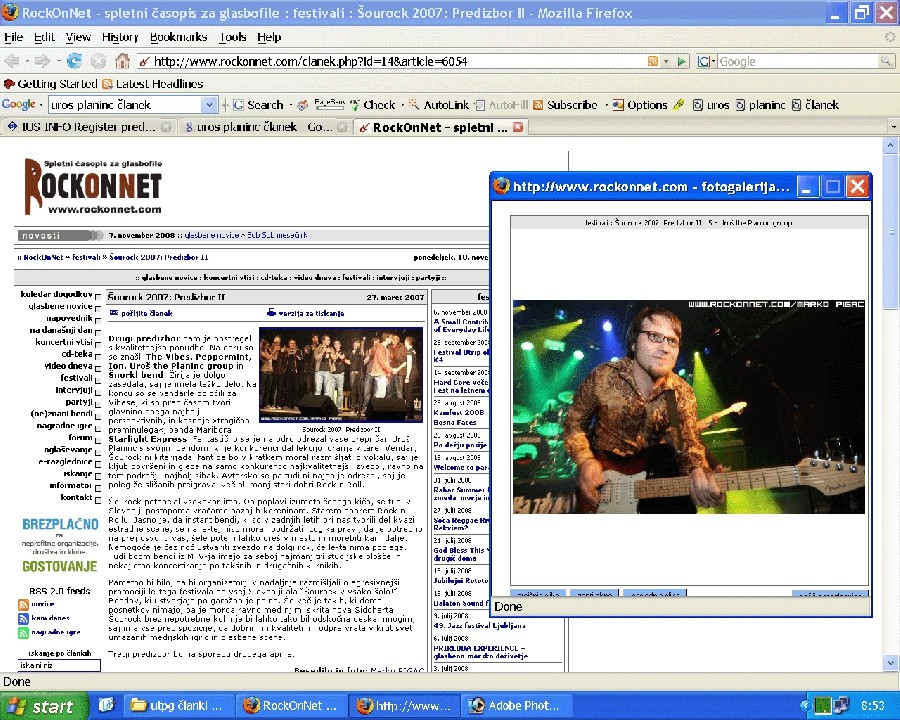Open the Getting Started bookmark
Screen dimensions: 900x720
pos(50,84)
